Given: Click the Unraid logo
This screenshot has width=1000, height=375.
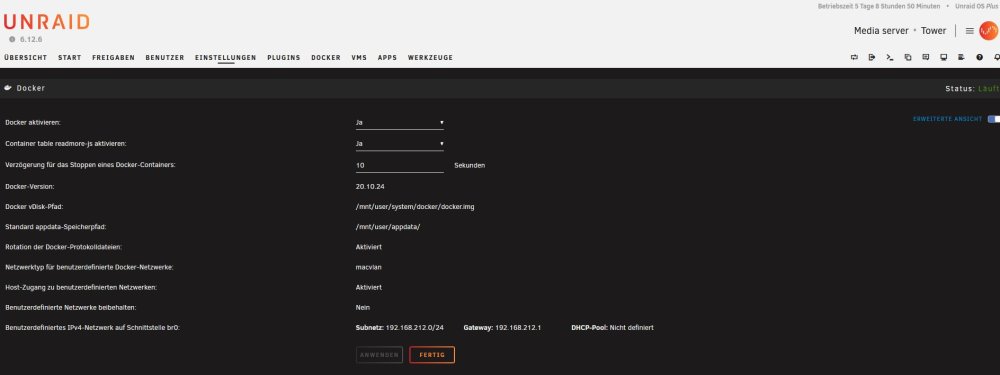Looking at the screenshot, I should tap(47, 22).
